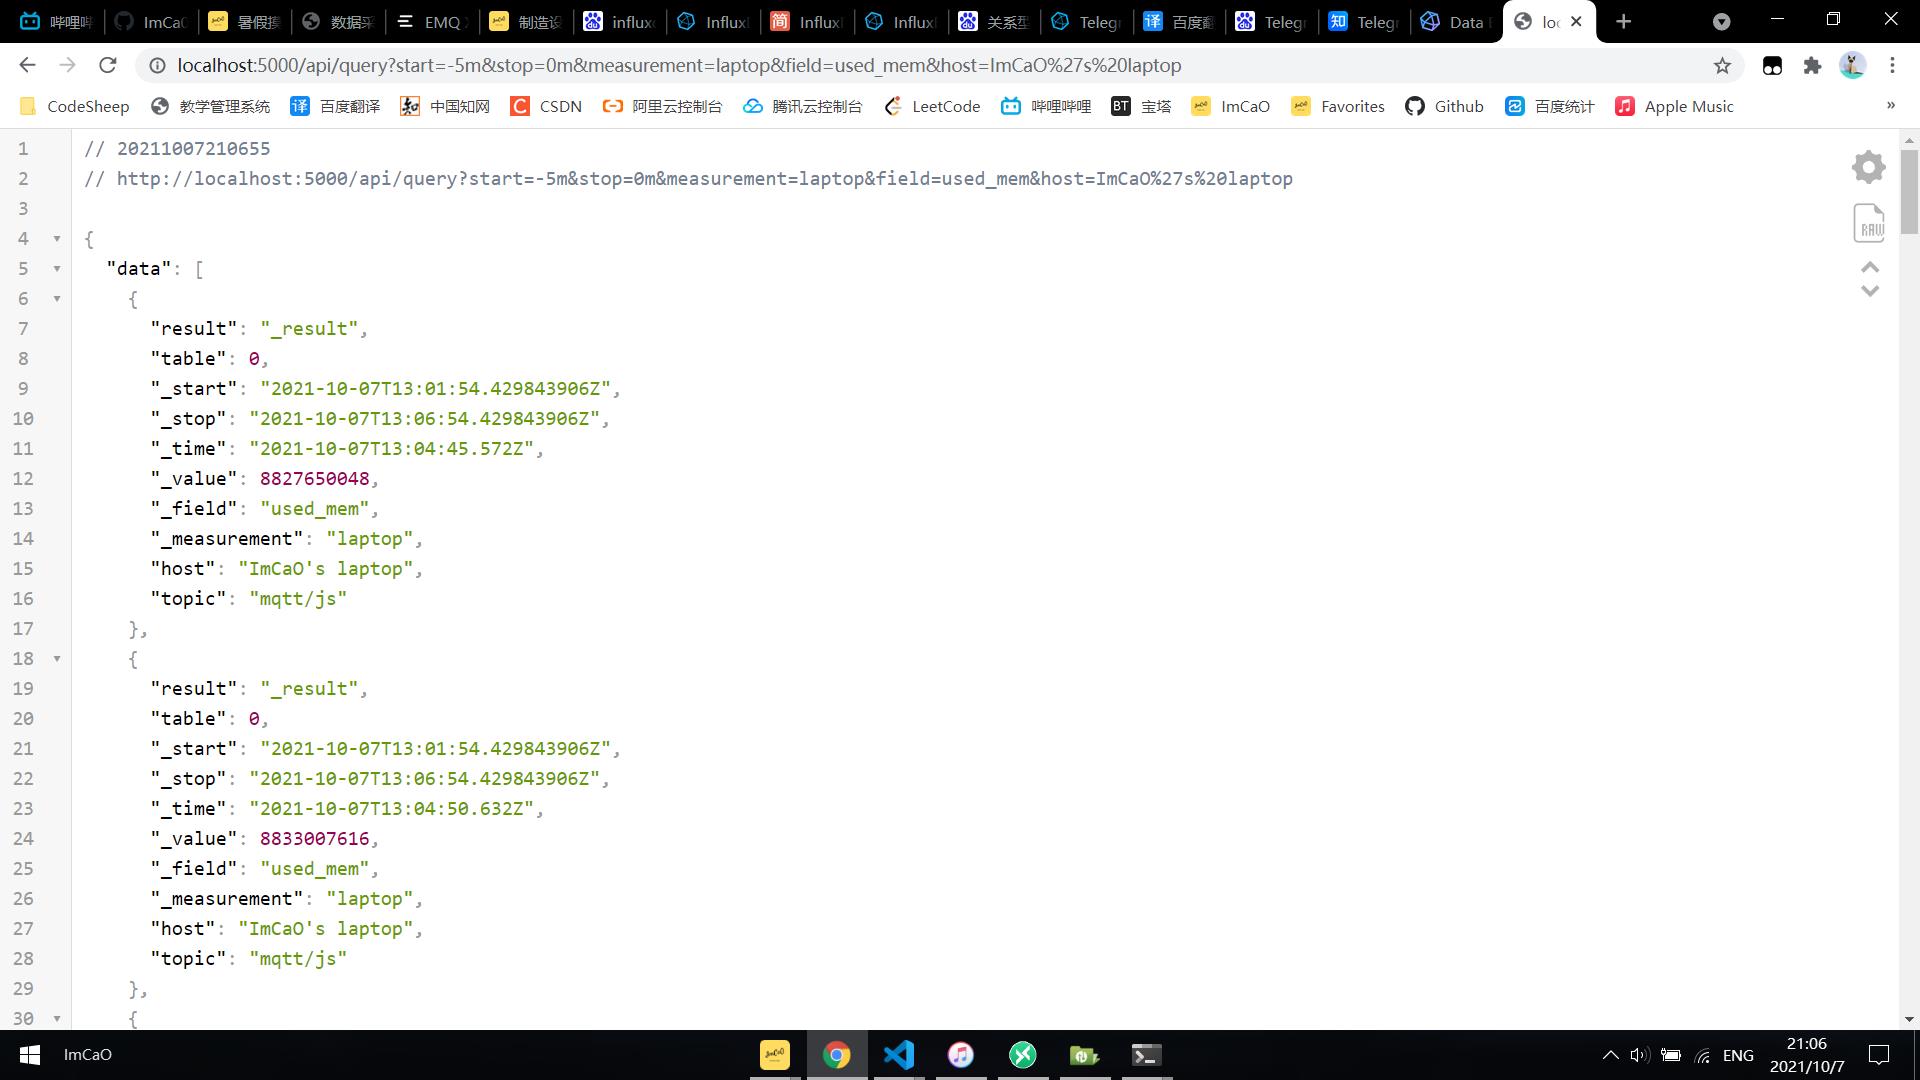The height and width of the screenshot is (1080, 1920).
Task: Open Github bookmark
Action: [1444, 106]
